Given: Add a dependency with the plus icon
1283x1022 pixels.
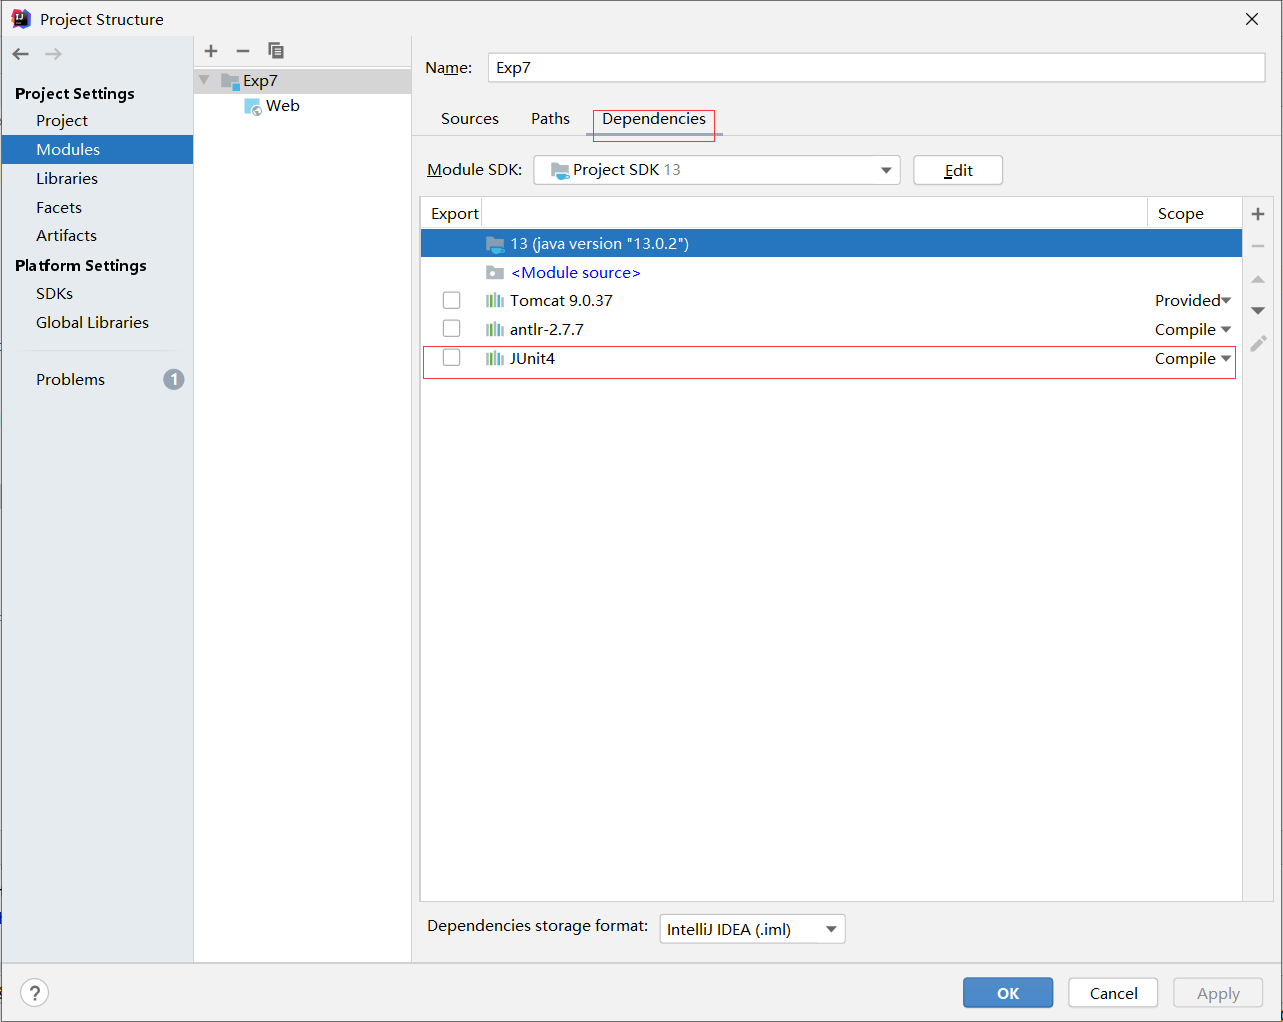Looking at the screenshot, I should pos(1258,214).
